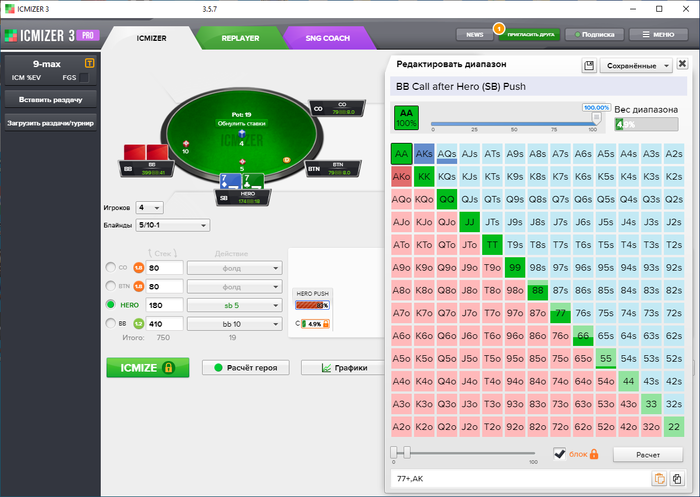Viewport: 700px width, 497px height.
Task: Click the Hero blue 7 card
Action: point(230,181)
